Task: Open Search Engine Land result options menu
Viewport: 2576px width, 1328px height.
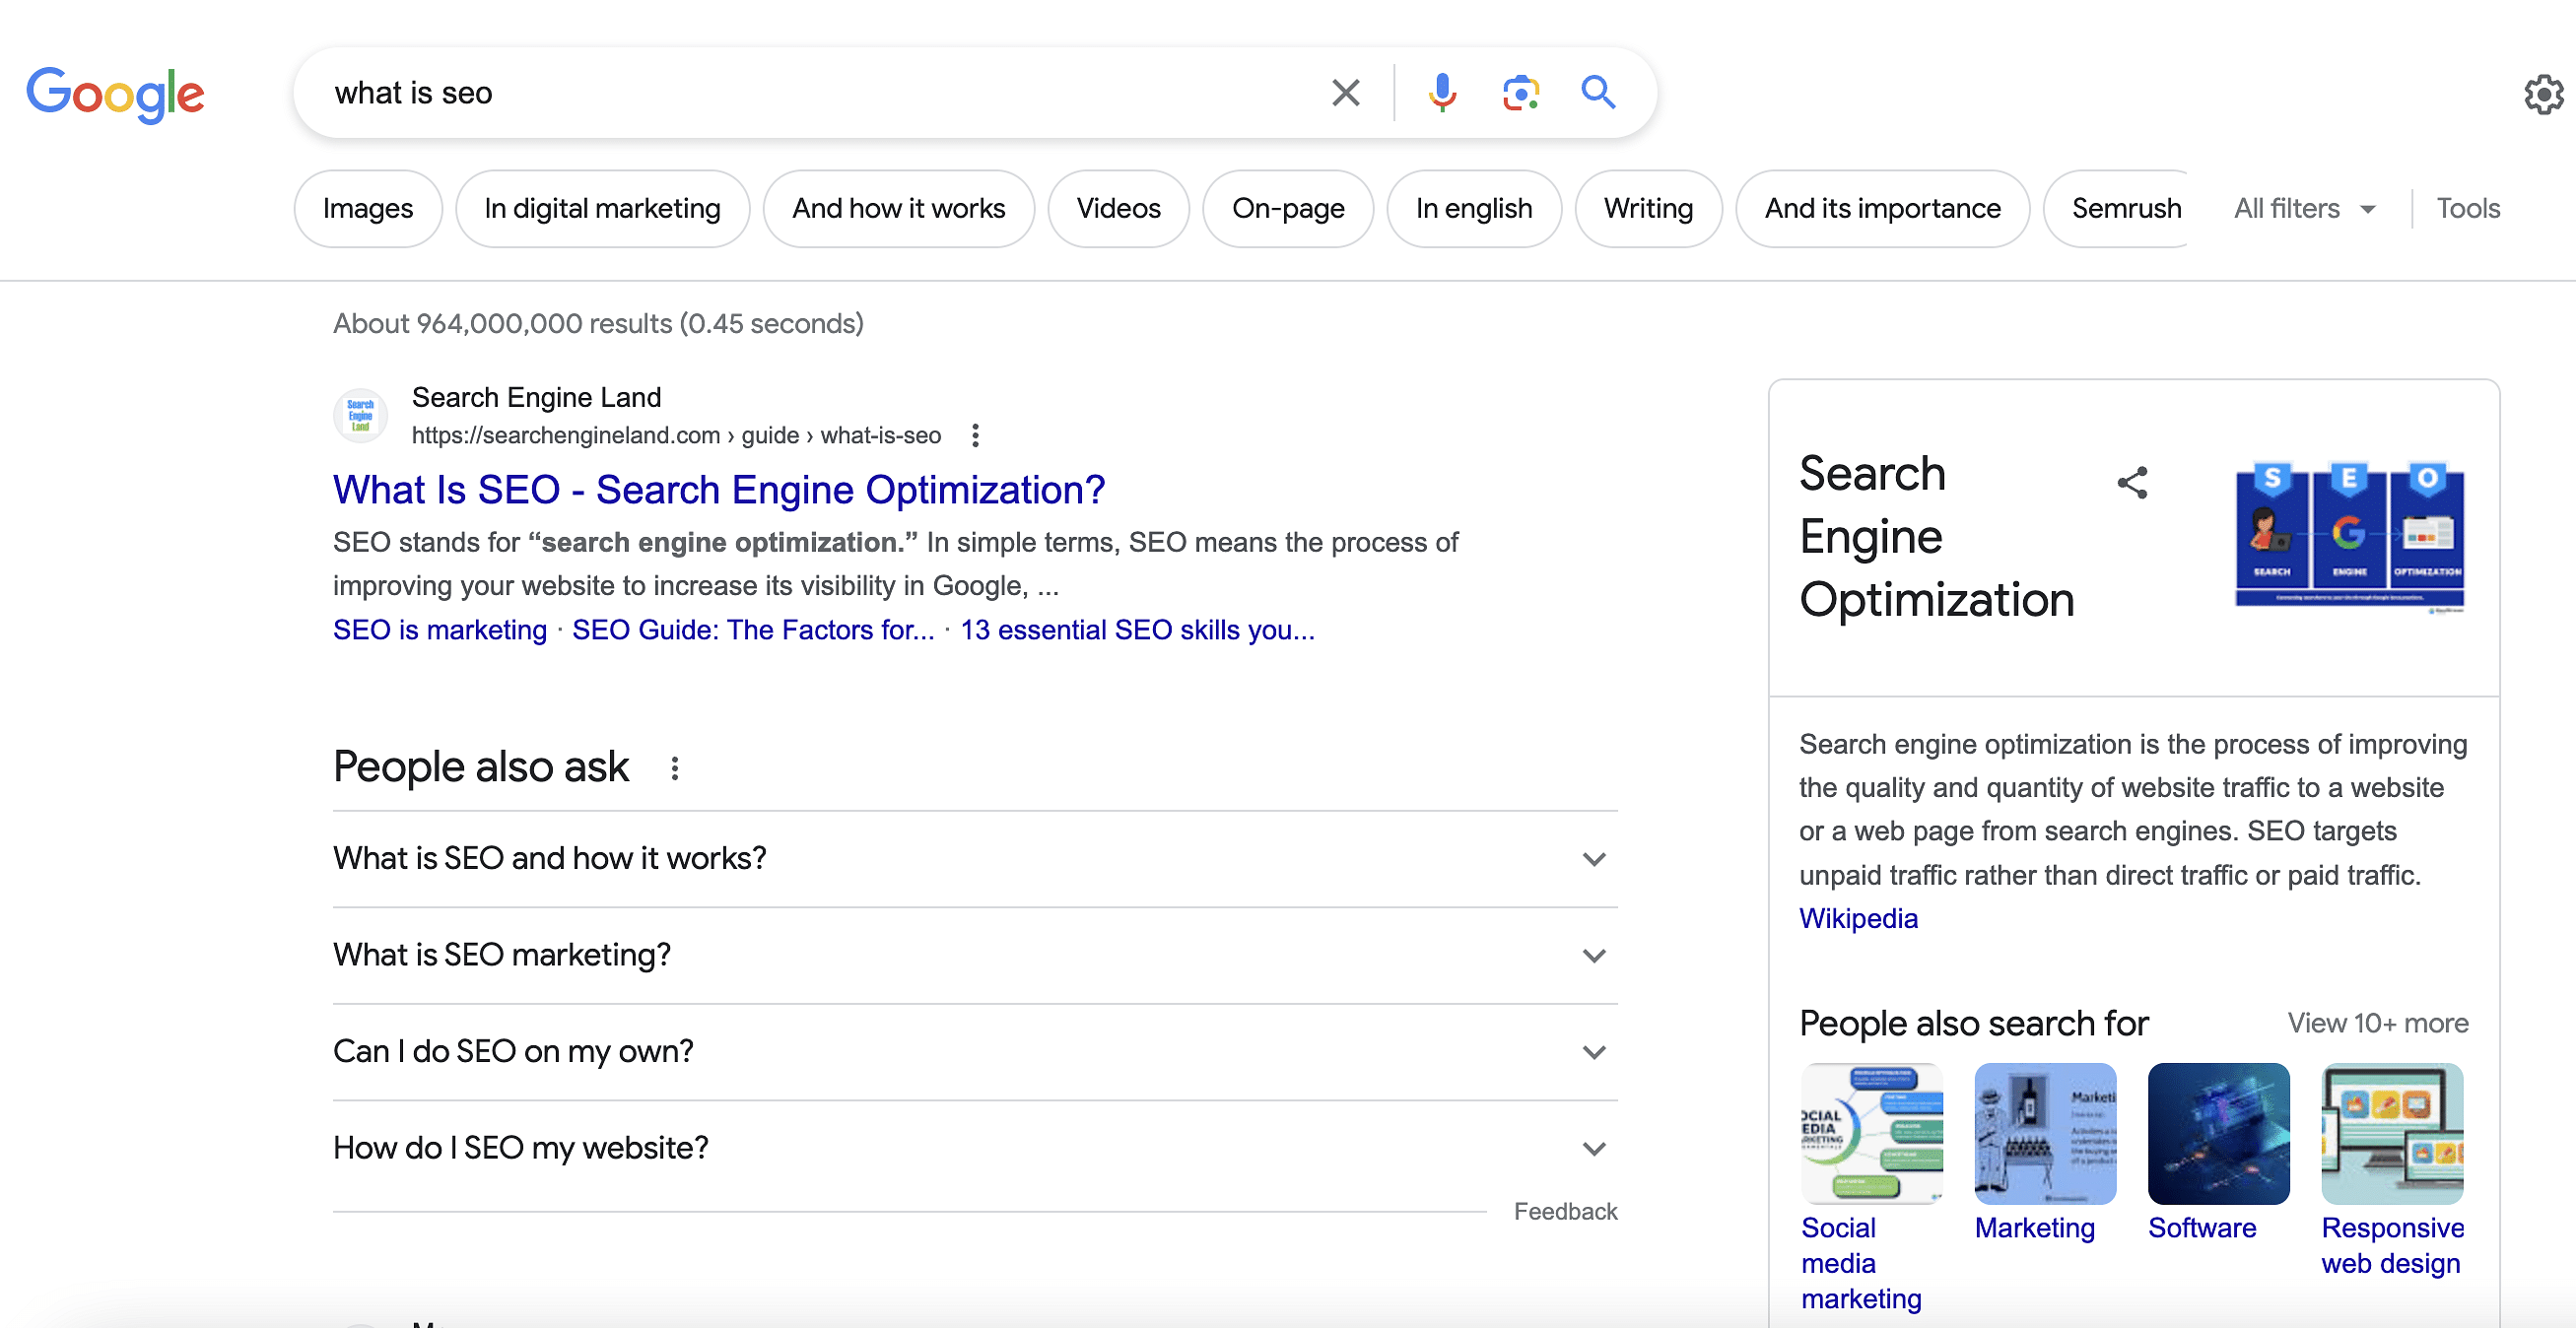Action: pos(975,435)
